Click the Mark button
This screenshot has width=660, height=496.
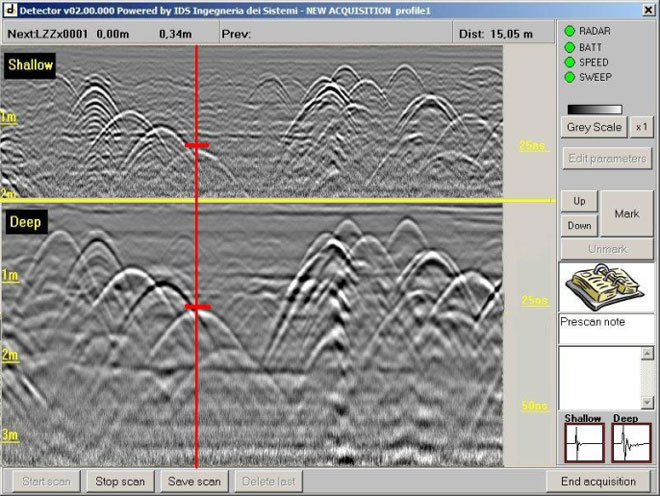[627, 213]
